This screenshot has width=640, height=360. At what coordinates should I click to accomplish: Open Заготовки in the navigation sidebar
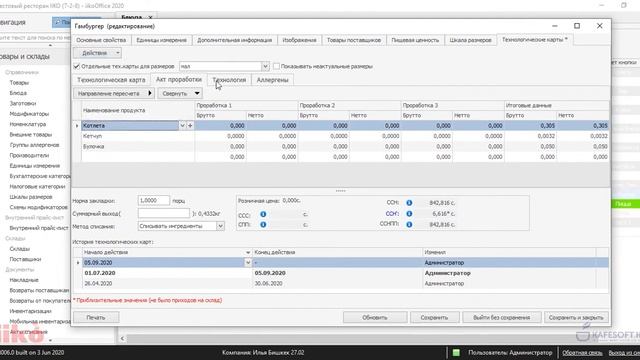23,104
